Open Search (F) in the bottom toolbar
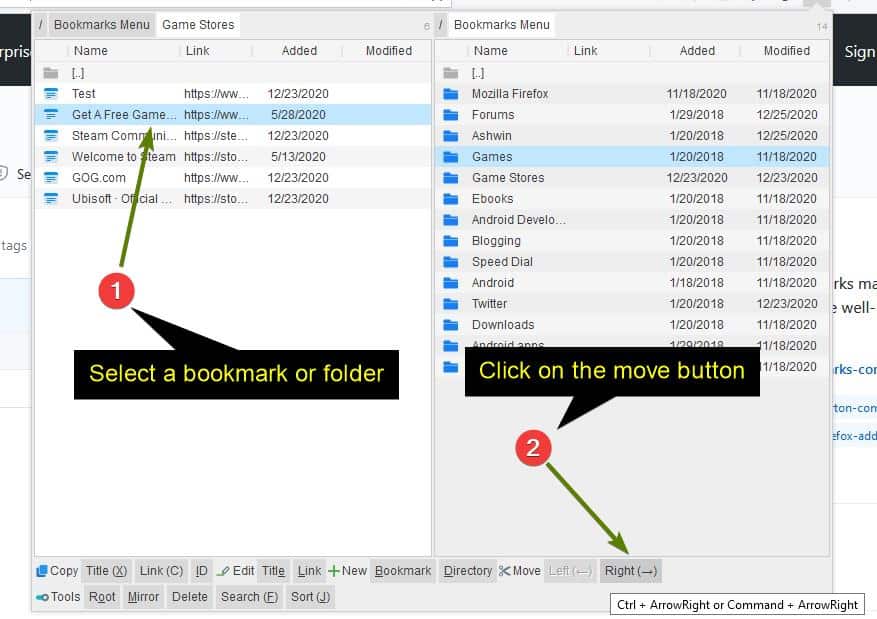877x619 pixels. click(x=248, y=596)
